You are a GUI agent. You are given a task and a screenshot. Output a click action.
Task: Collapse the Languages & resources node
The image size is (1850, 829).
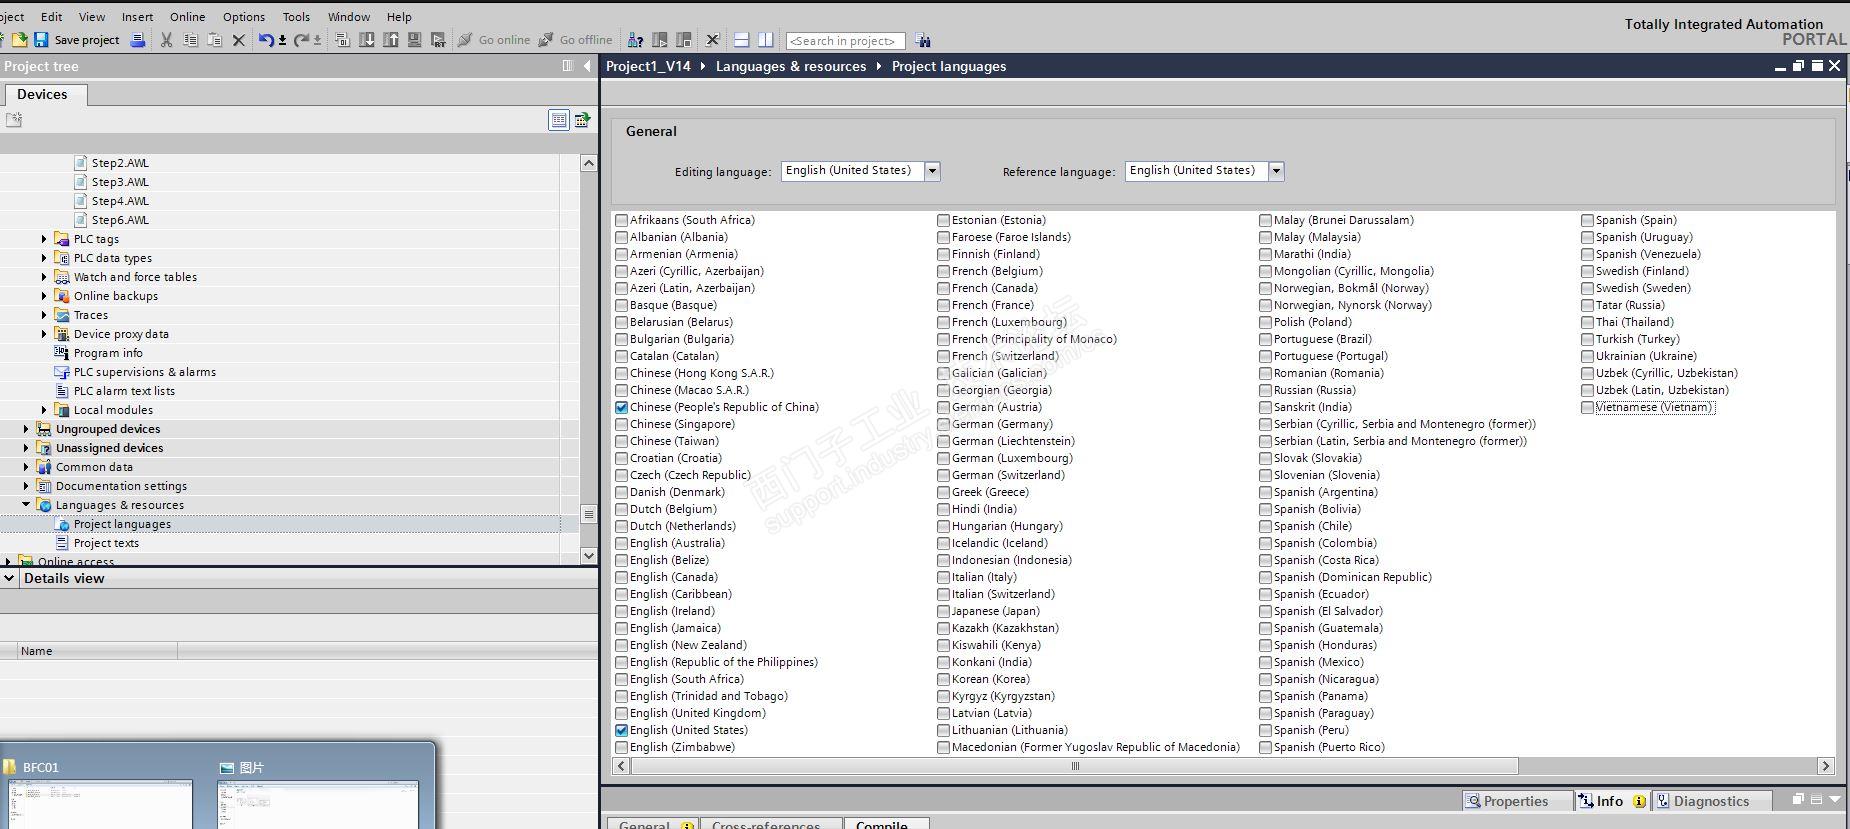click(26, 505)
